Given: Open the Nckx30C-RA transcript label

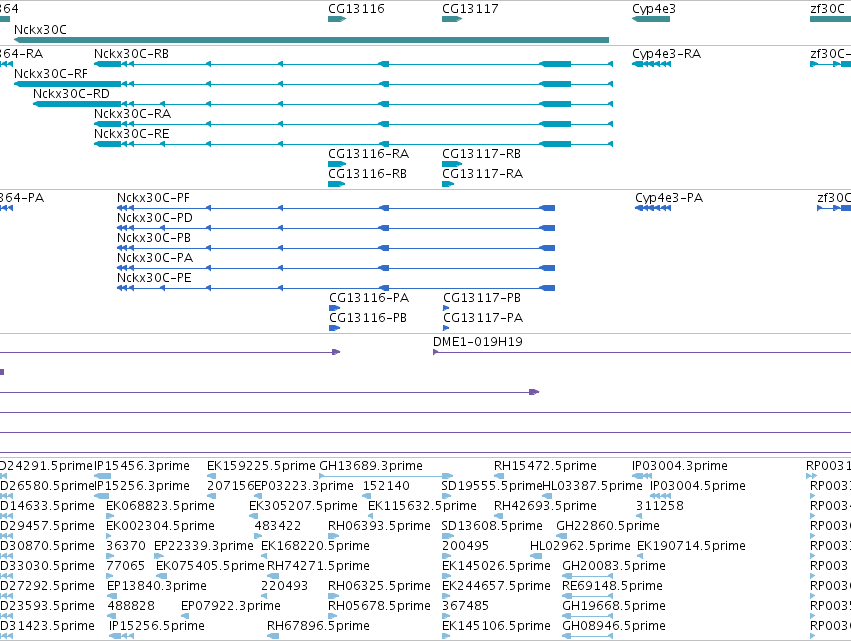Looking at the screenshot, I should coord(132,114).
